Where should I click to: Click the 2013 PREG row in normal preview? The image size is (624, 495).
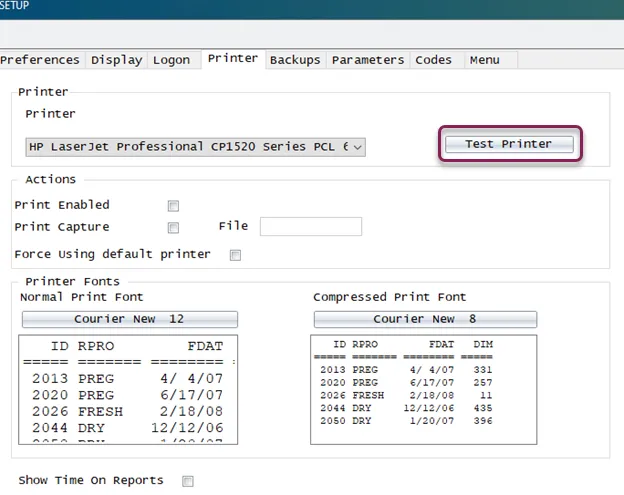click(127, 378)
